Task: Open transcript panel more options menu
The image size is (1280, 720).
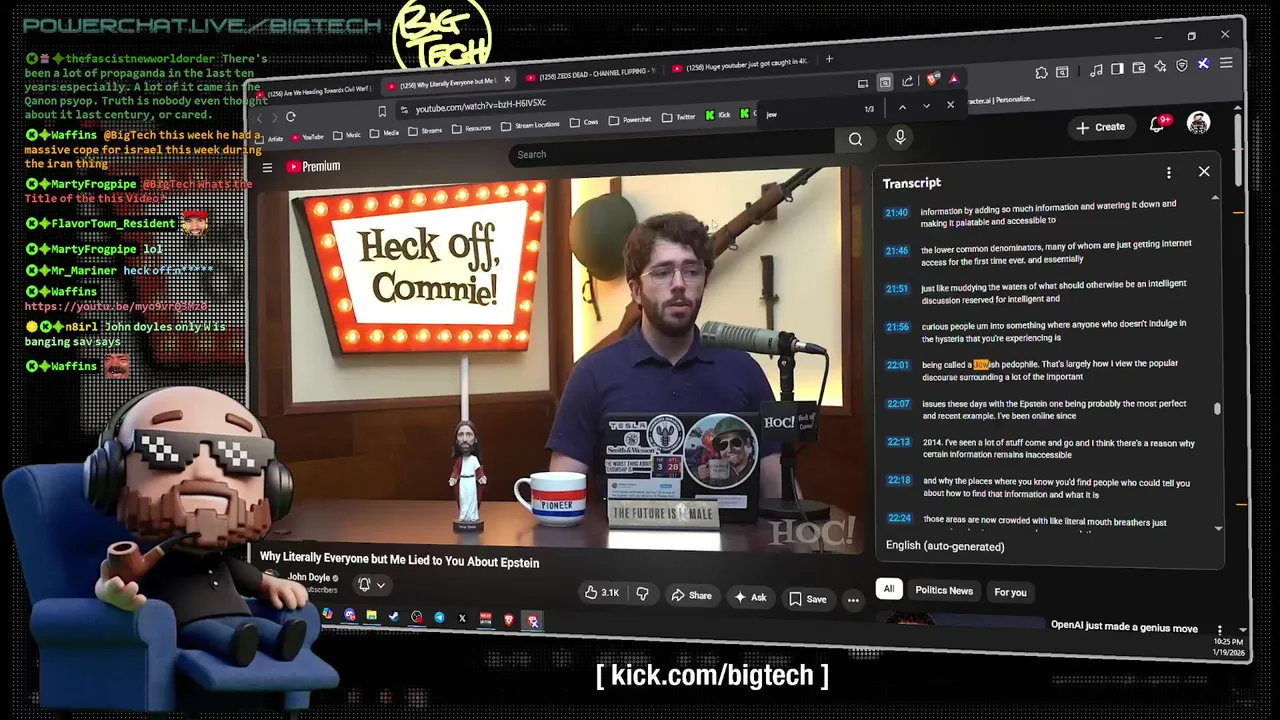Action: (x=1168, y=173)
